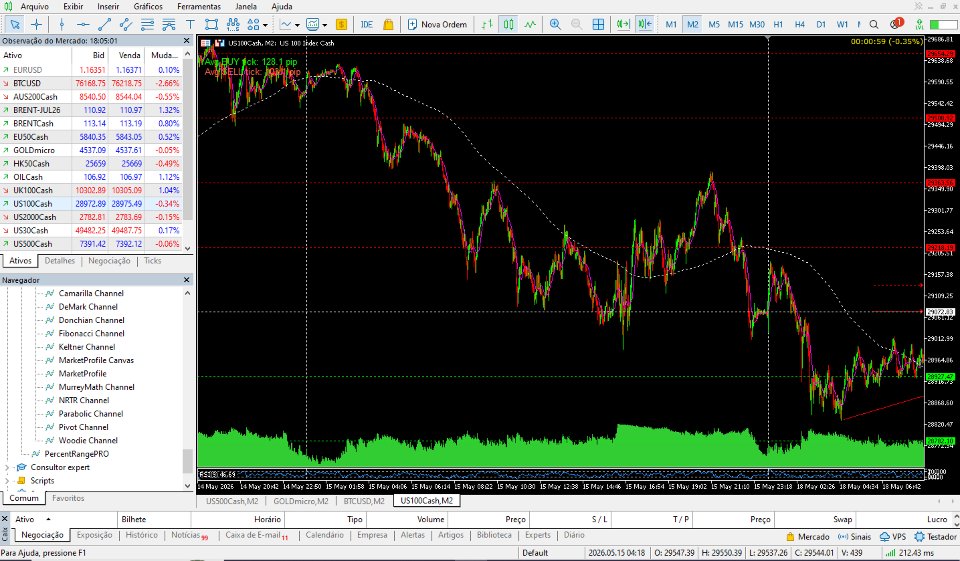Open dropdown arrow next to objects icon
960x561 pixels.
(265, 25)
